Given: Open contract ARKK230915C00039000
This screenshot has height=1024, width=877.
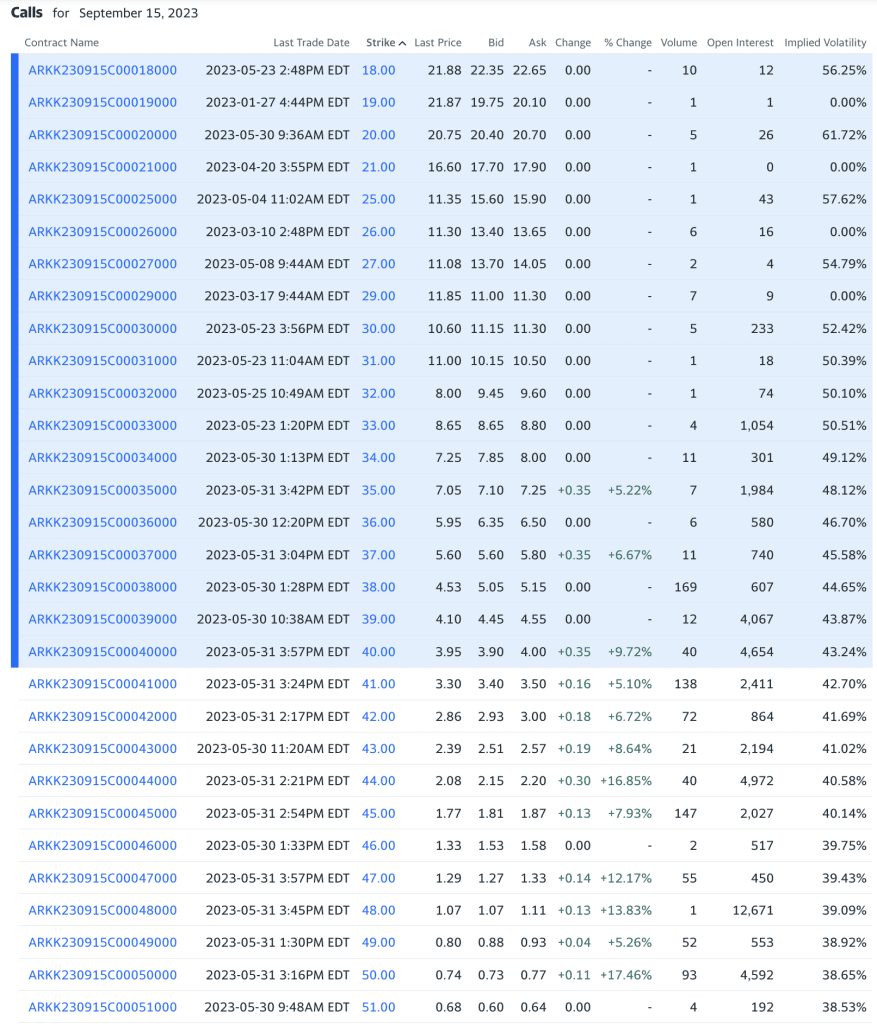Looking at the screenshot, I should coord(103,619).
